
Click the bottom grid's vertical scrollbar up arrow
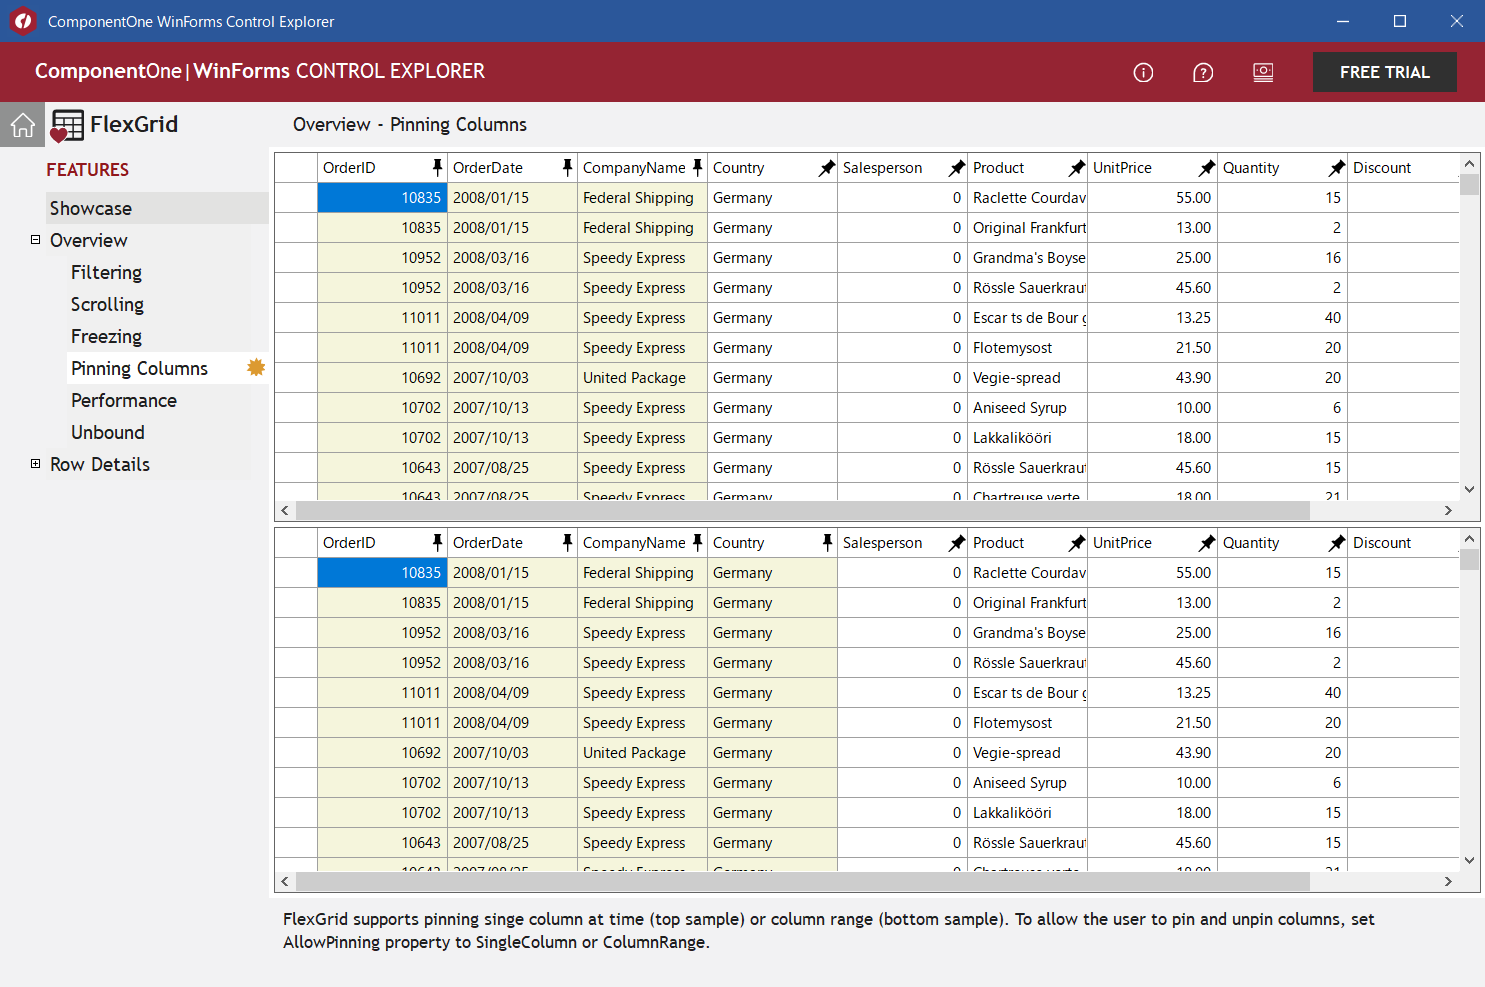1469,539
